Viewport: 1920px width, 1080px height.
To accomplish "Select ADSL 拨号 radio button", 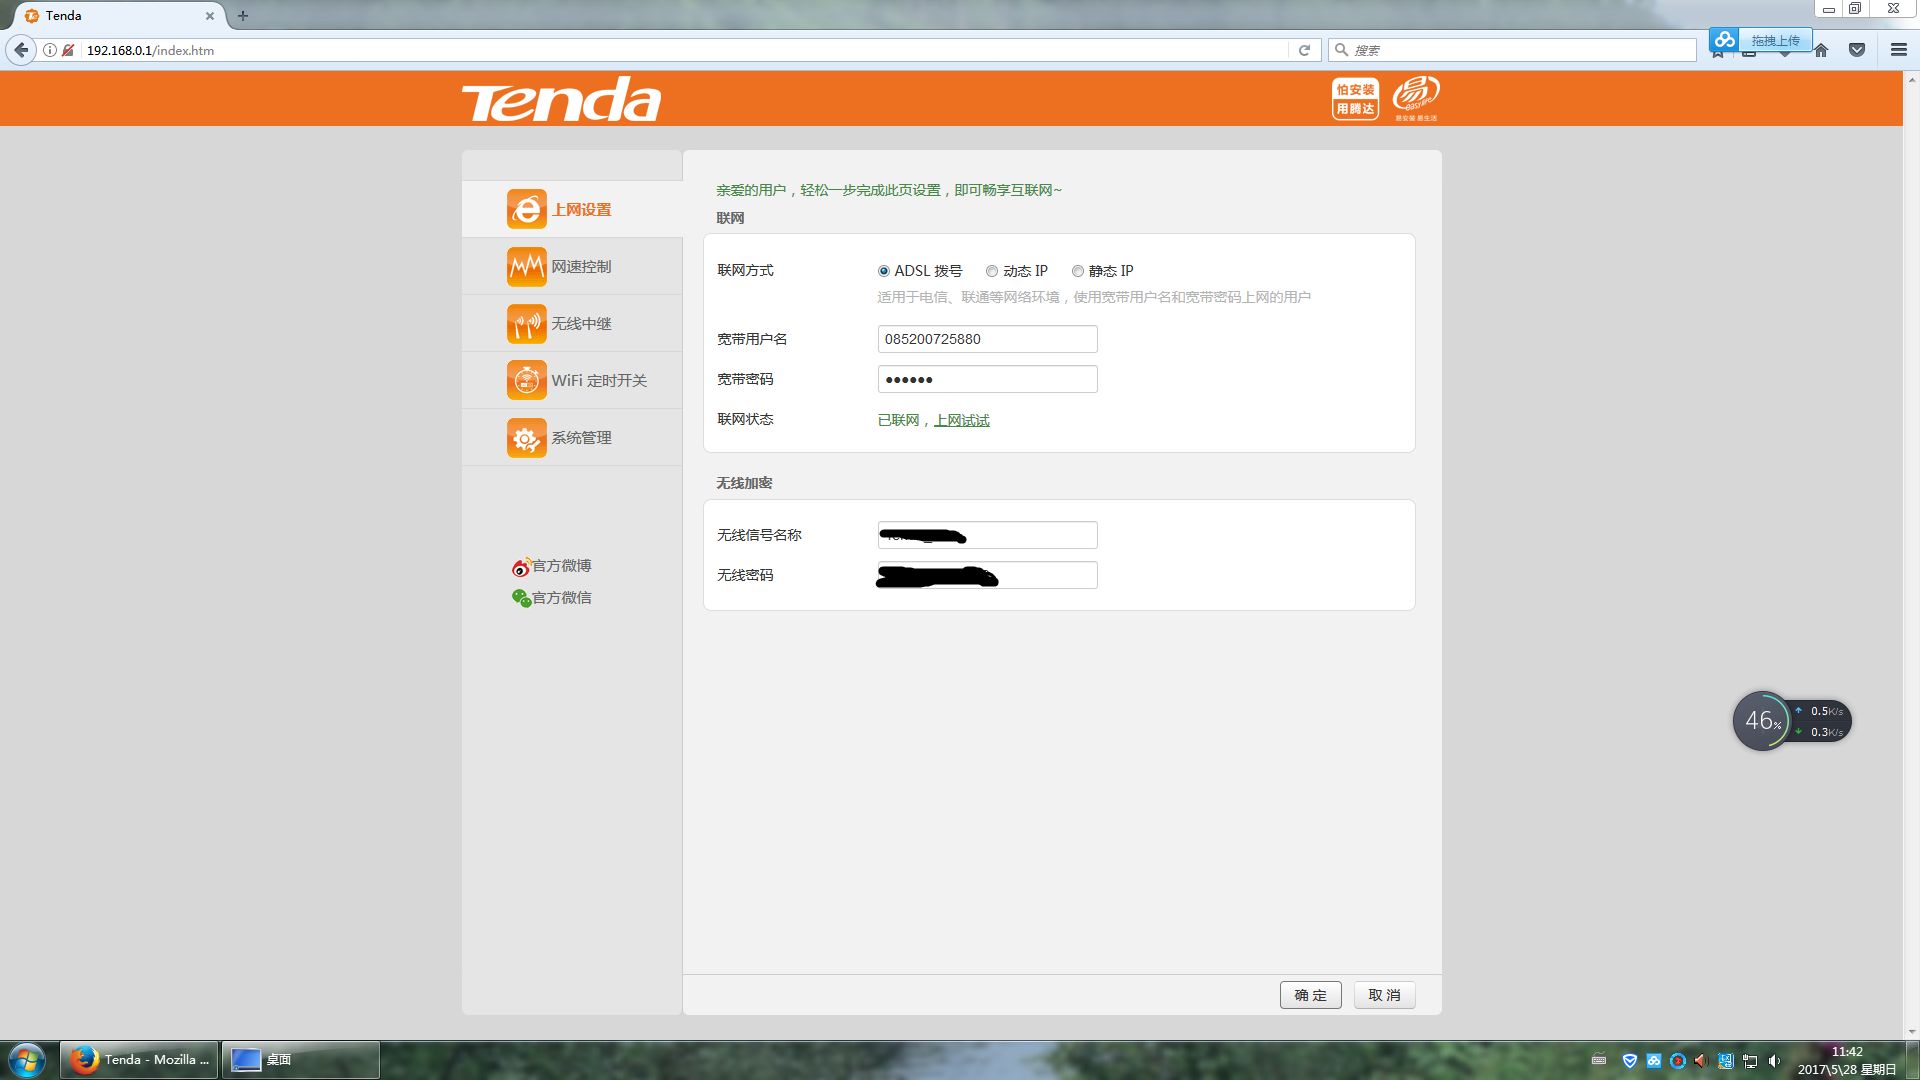I will (884, 271).
